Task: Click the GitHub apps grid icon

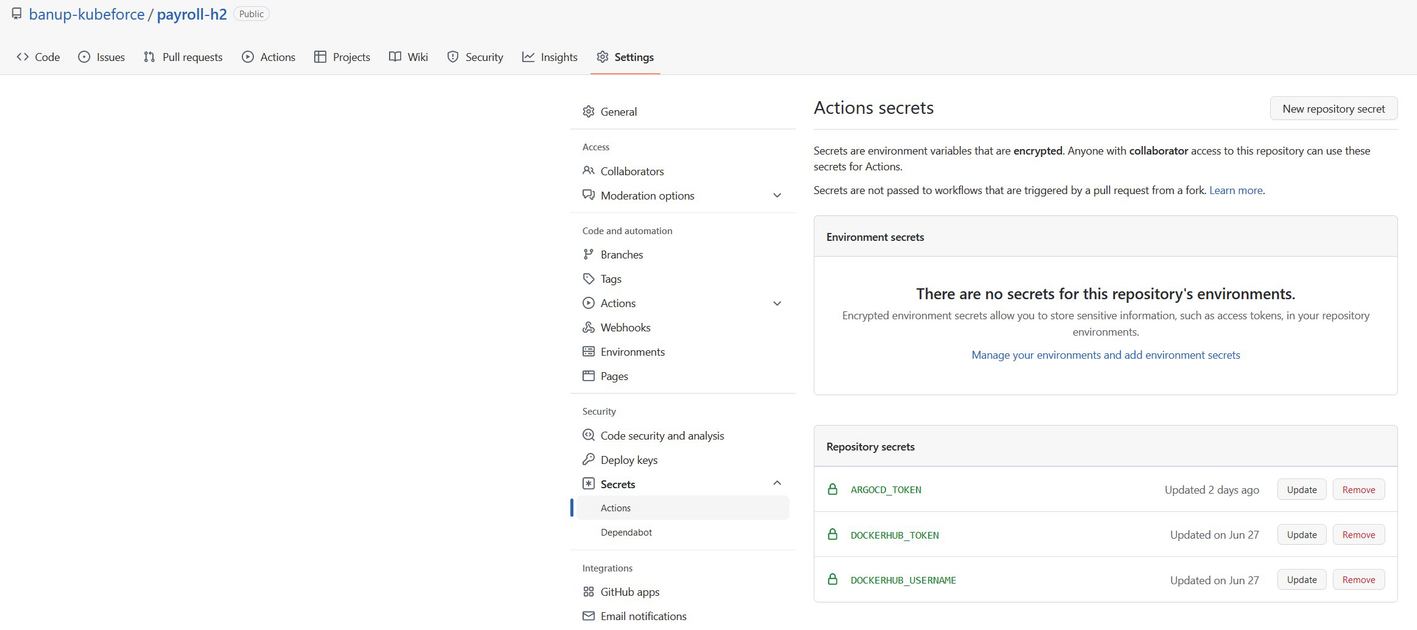Action: pos(588,592)
